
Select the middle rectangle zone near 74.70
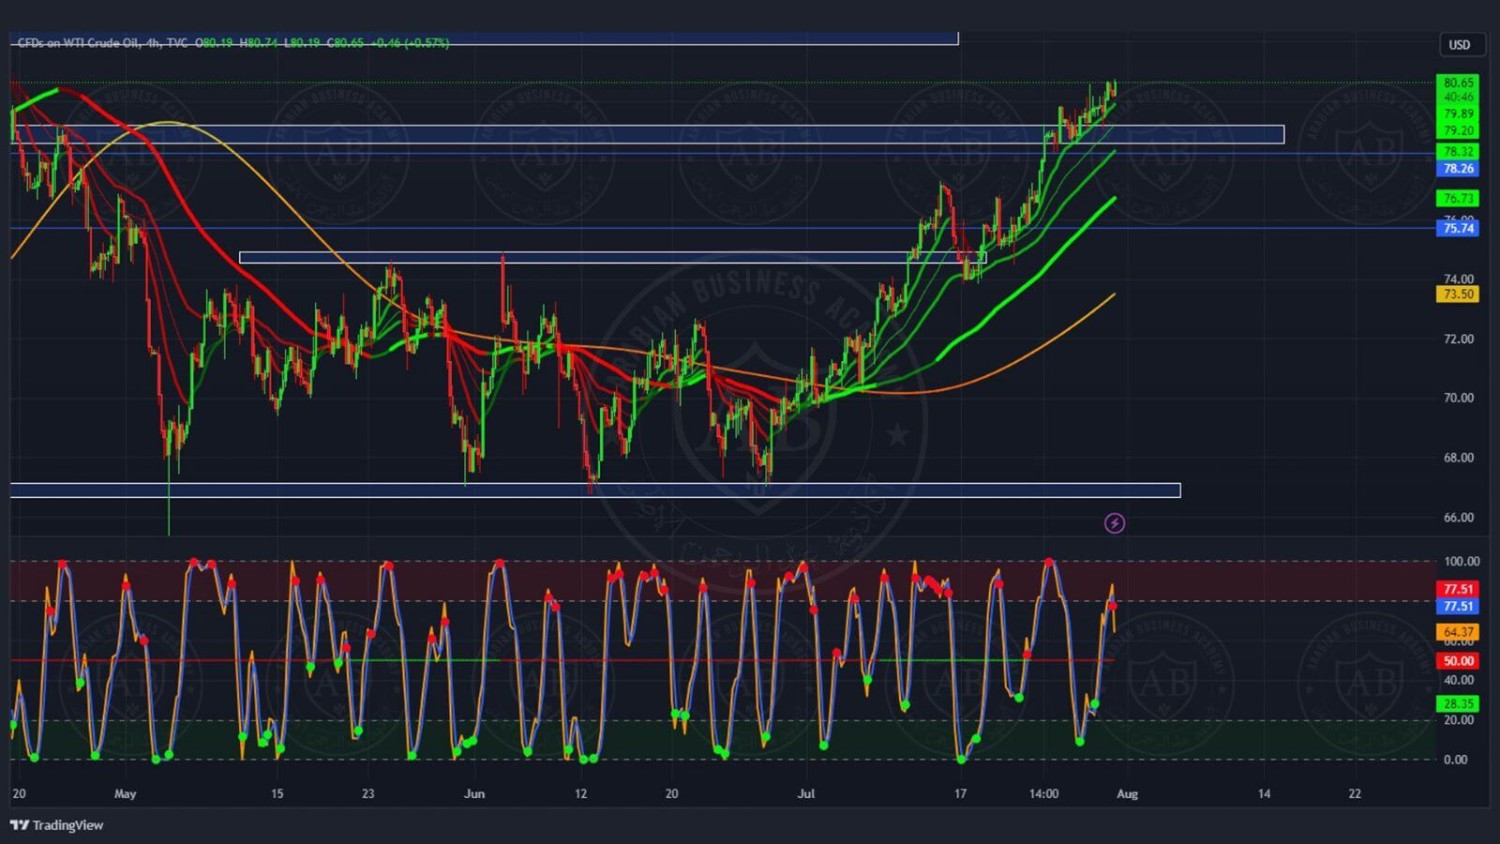tap(612, 258)
